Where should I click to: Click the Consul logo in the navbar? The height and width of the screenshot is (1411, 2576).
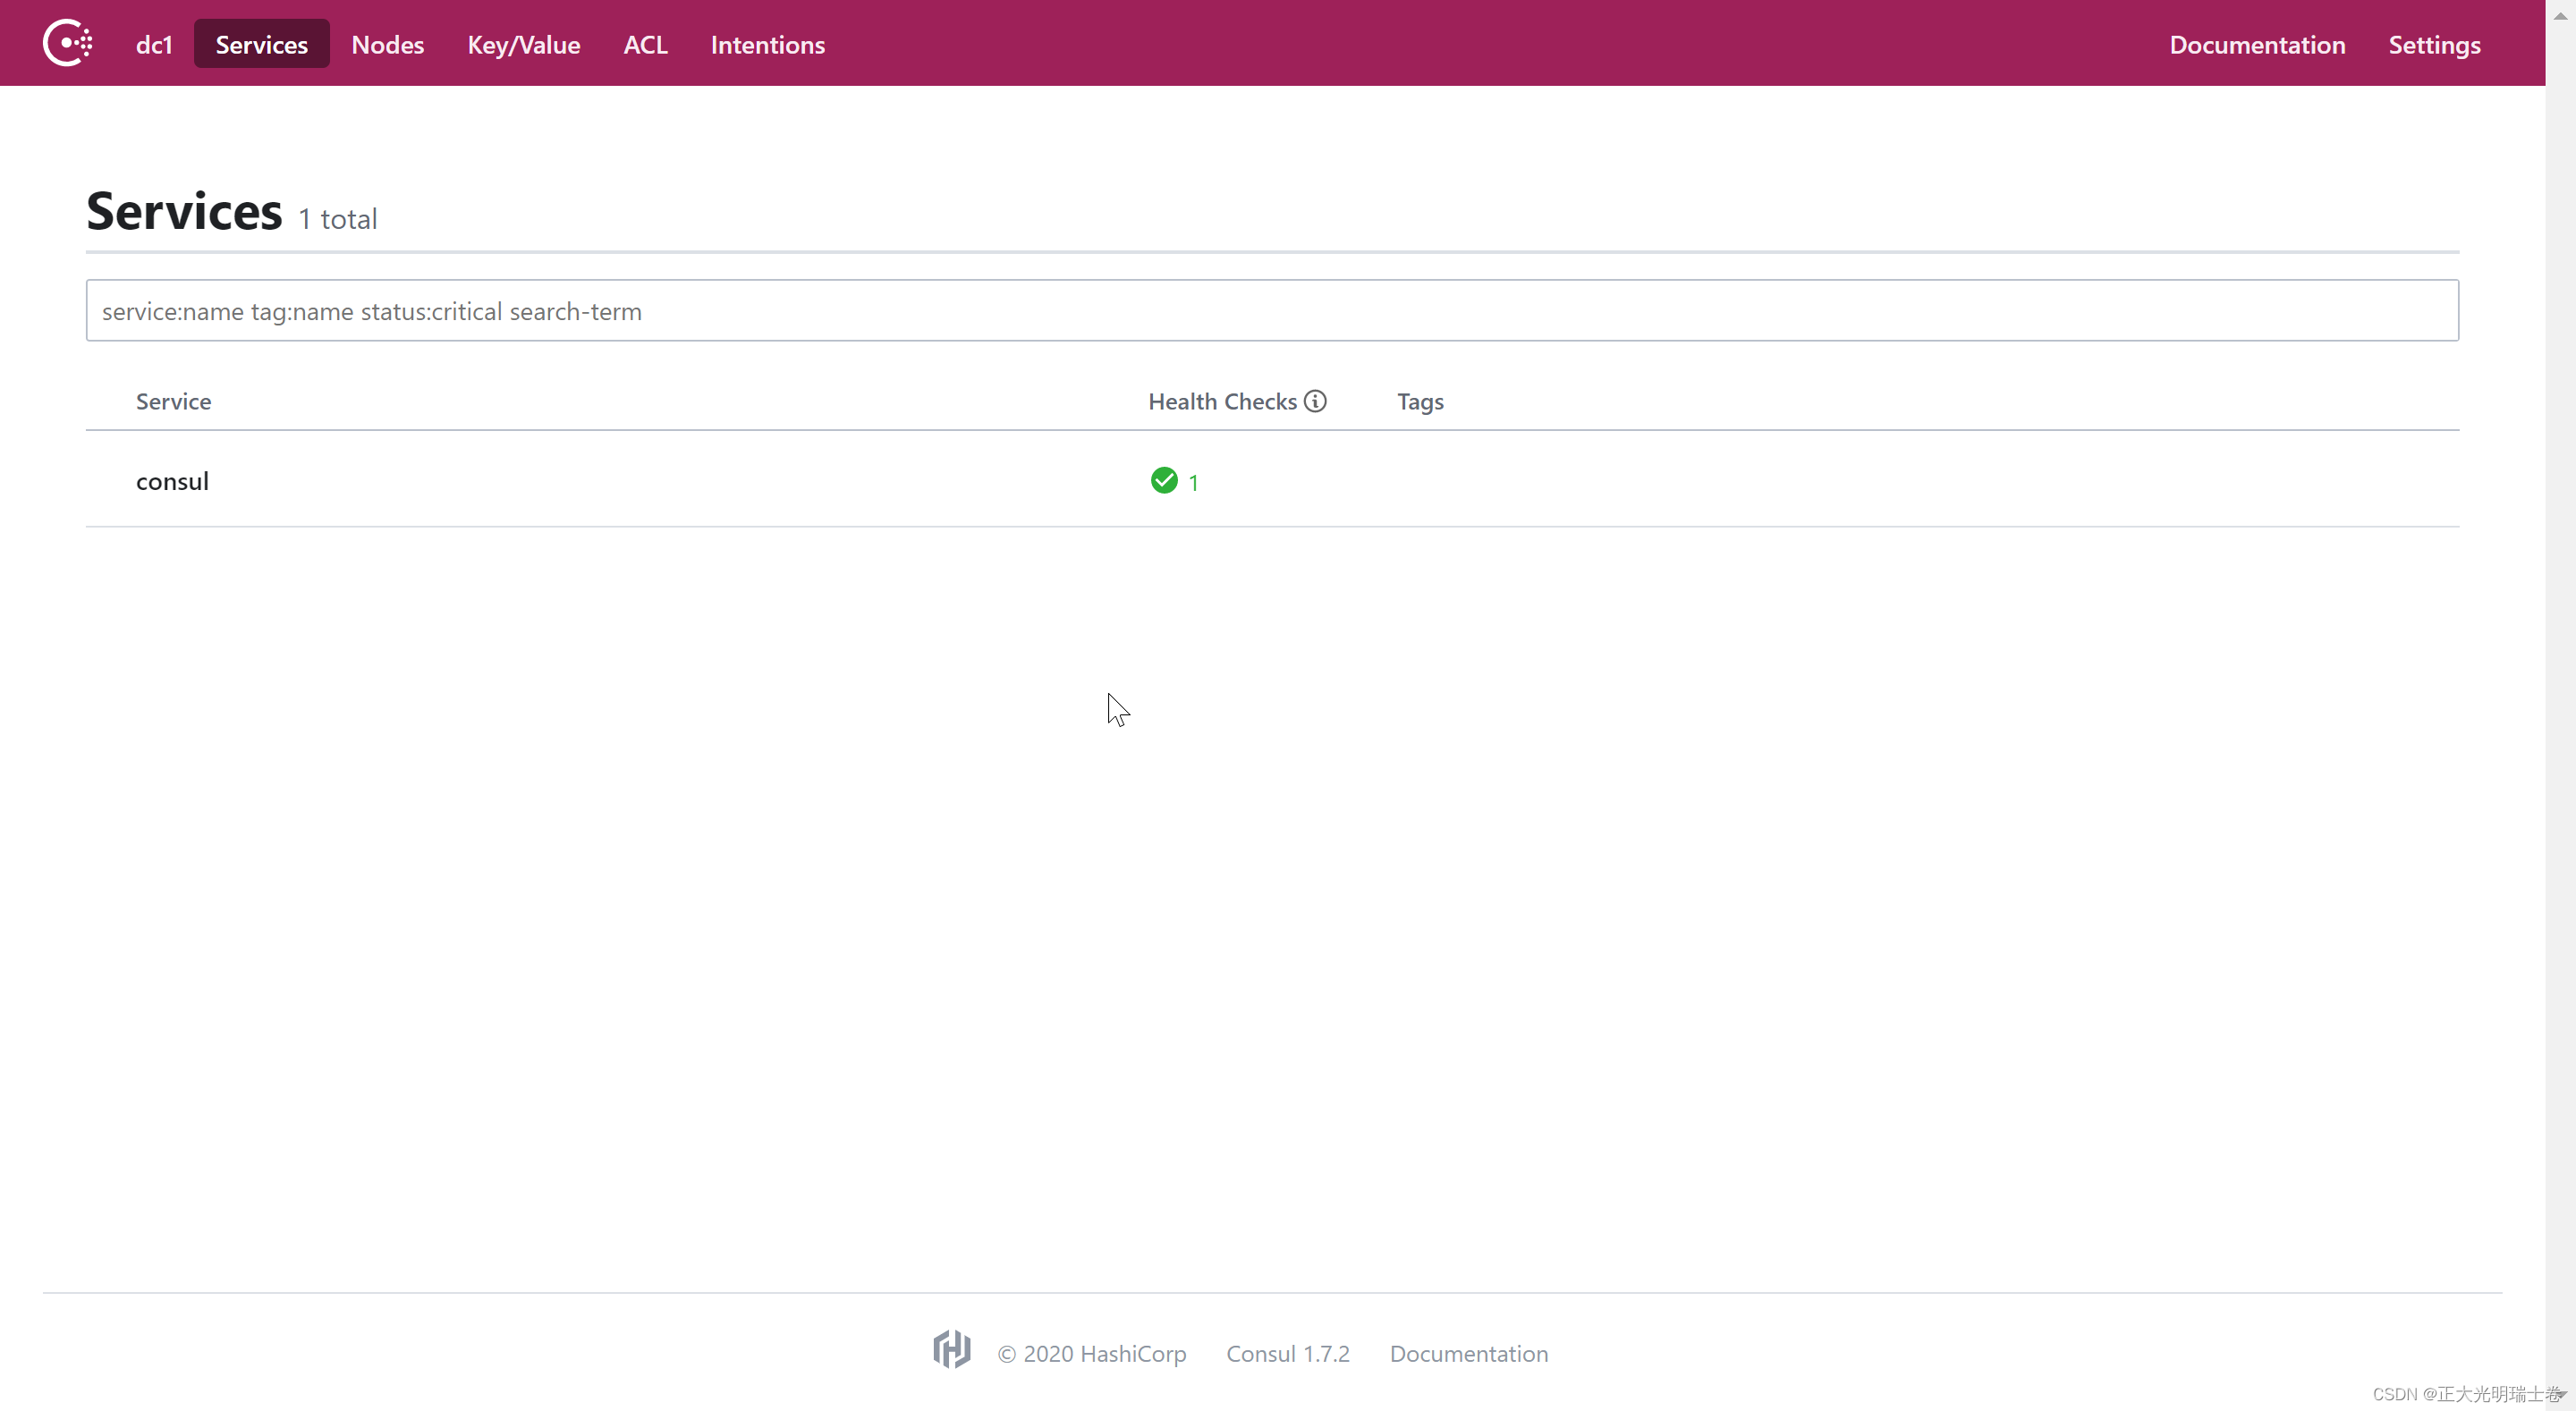(67, 42)
